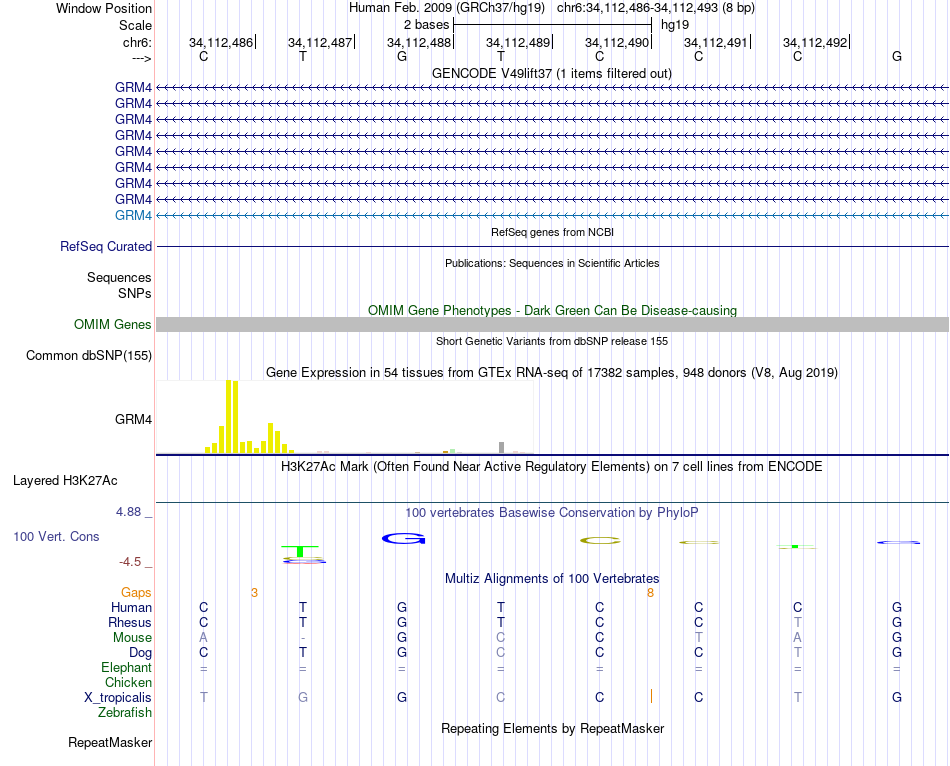The height and width of the screenshot is (766, 950).
Task: Click the gray bar in the GTEx expression chart
Action: (x=502, y=447)
